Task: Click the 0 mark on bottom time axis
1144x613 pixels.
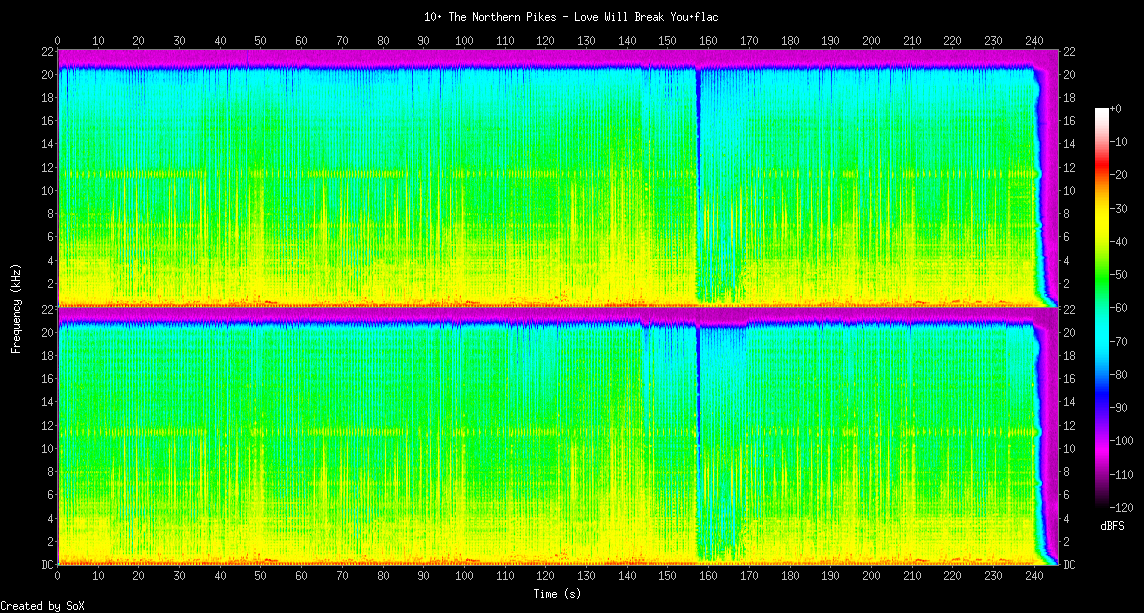Action: pos(58,574)
